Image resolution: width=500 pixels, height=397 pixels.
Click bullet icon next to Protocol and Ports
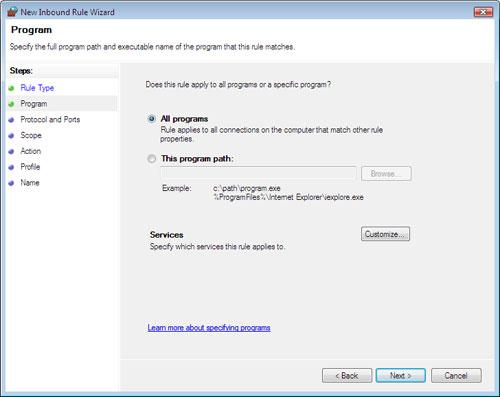pyautogui.click(x=11, y=120)
